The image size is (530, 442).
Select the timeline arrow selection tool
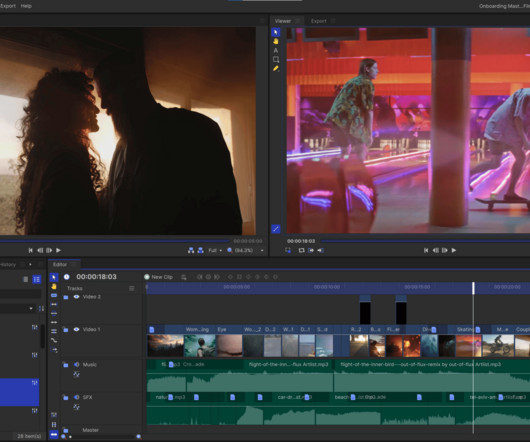[x=54, y=277]
